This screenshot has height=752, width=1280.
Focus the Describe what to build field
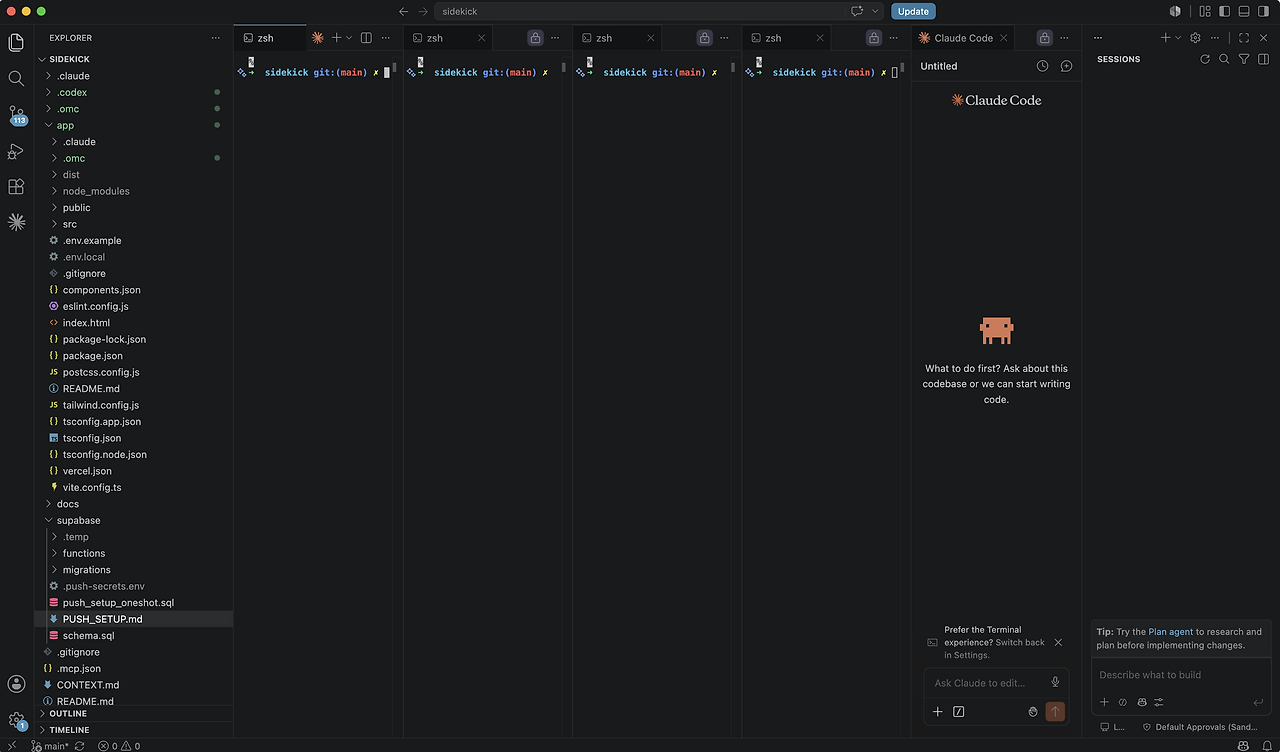click(x=1180, y=675)
